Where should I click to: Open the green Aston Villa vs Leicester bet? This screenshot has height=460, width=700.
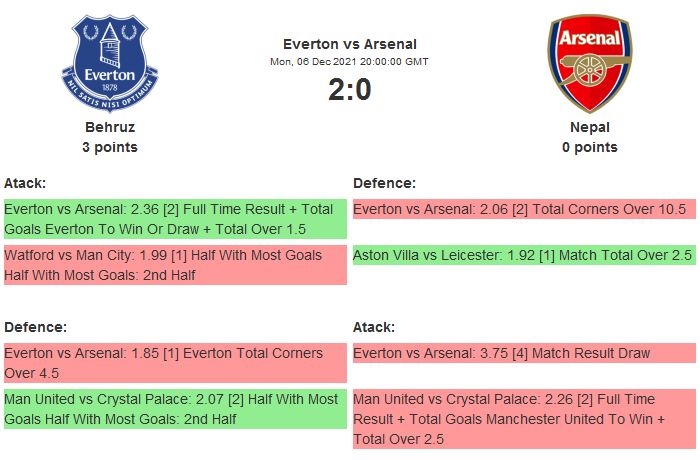click(x=523, y=255)
